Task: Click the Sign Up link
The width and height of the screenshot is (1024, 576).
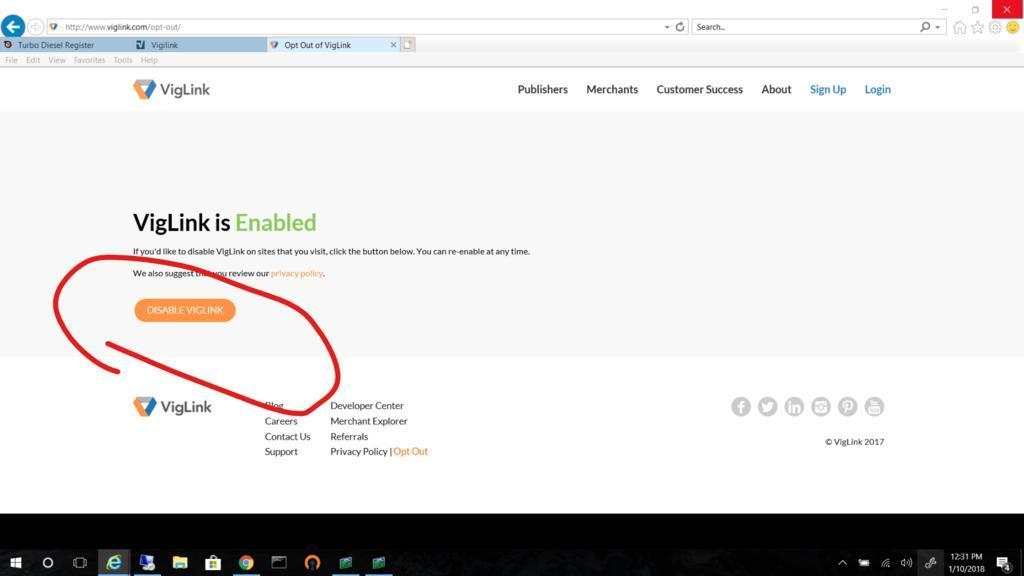Action: click(x=827, y=89)
